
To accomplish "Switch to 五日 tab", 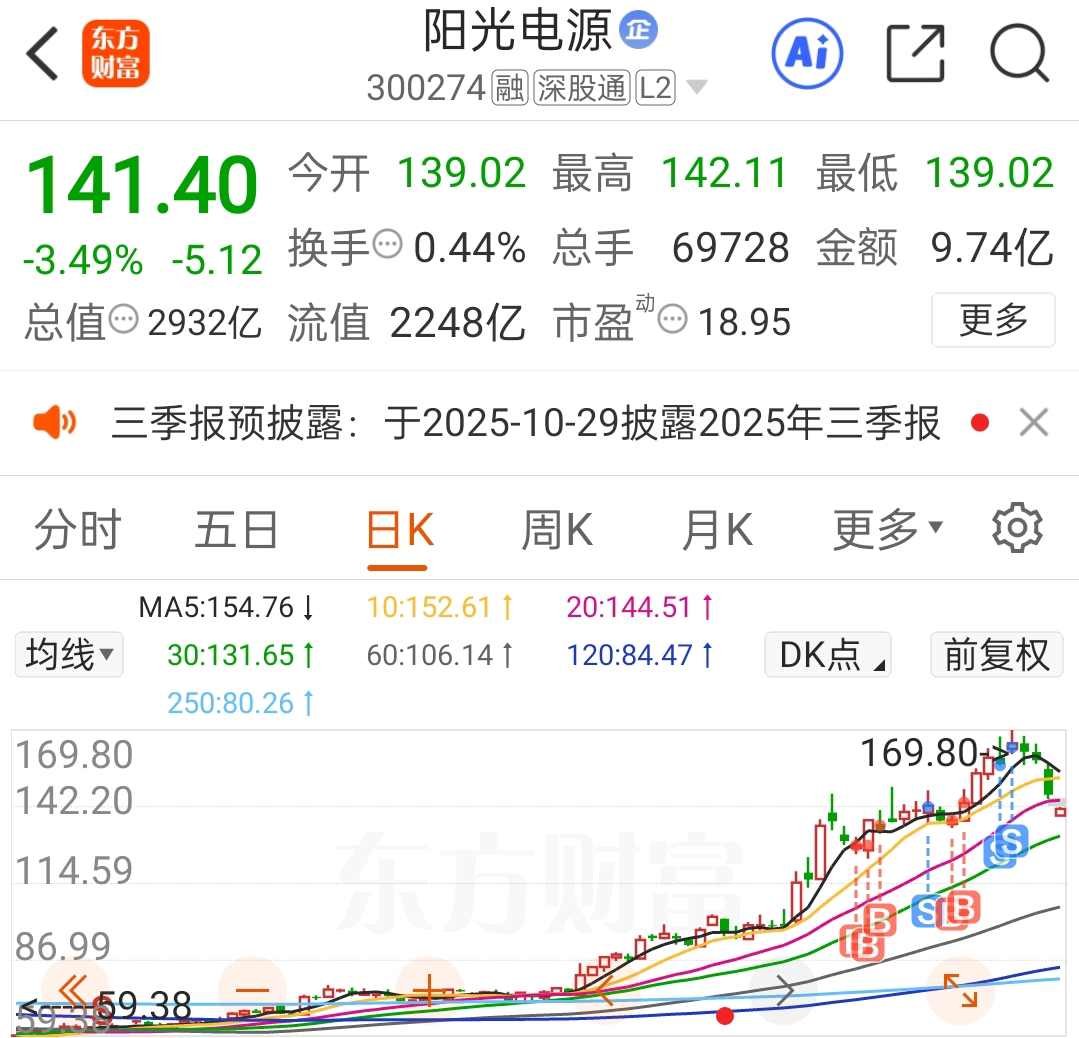I will [237, 530].
